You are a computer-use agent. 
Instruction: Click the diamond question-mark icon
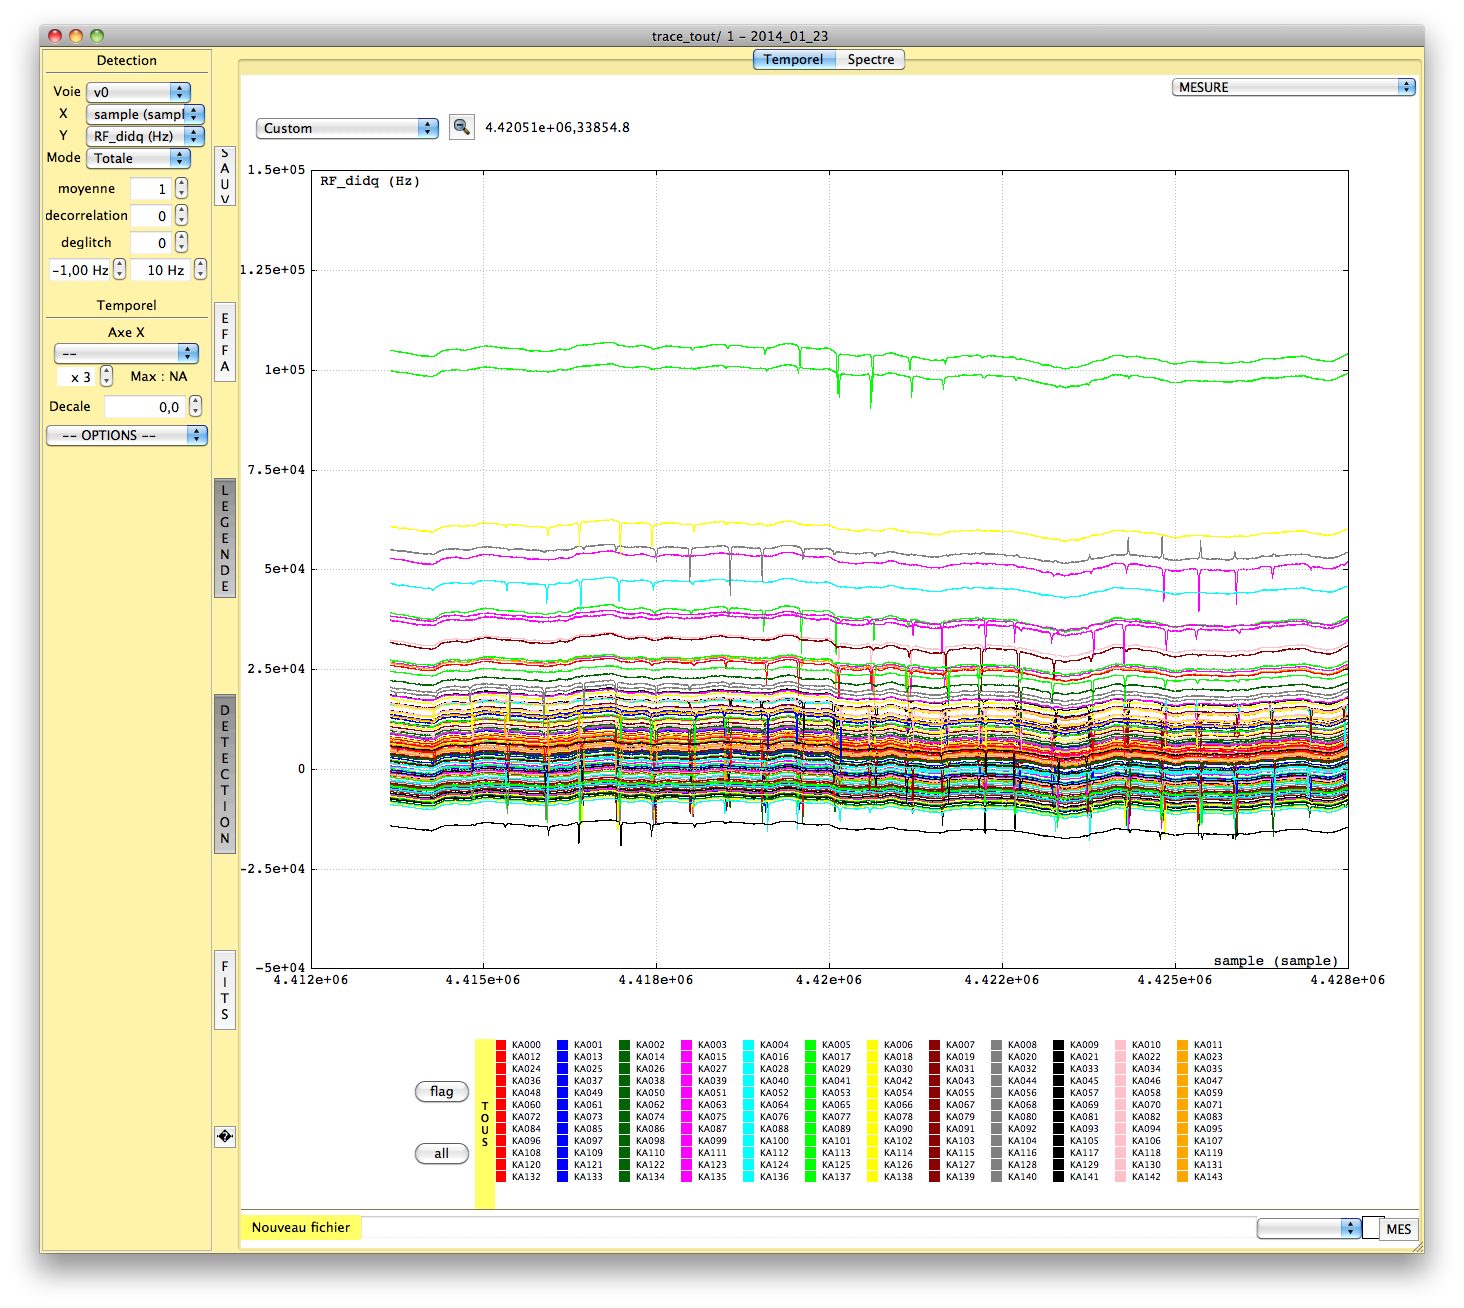pyautogui.click(x=225, y=1137)
